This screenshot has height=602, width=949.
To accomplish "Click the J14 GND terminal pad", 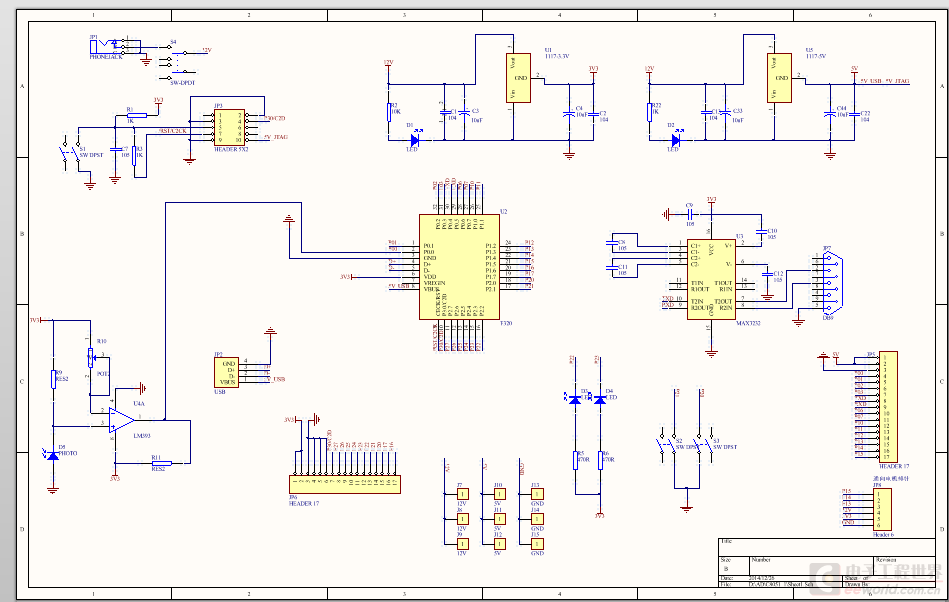I will click(x=537, y=519).
